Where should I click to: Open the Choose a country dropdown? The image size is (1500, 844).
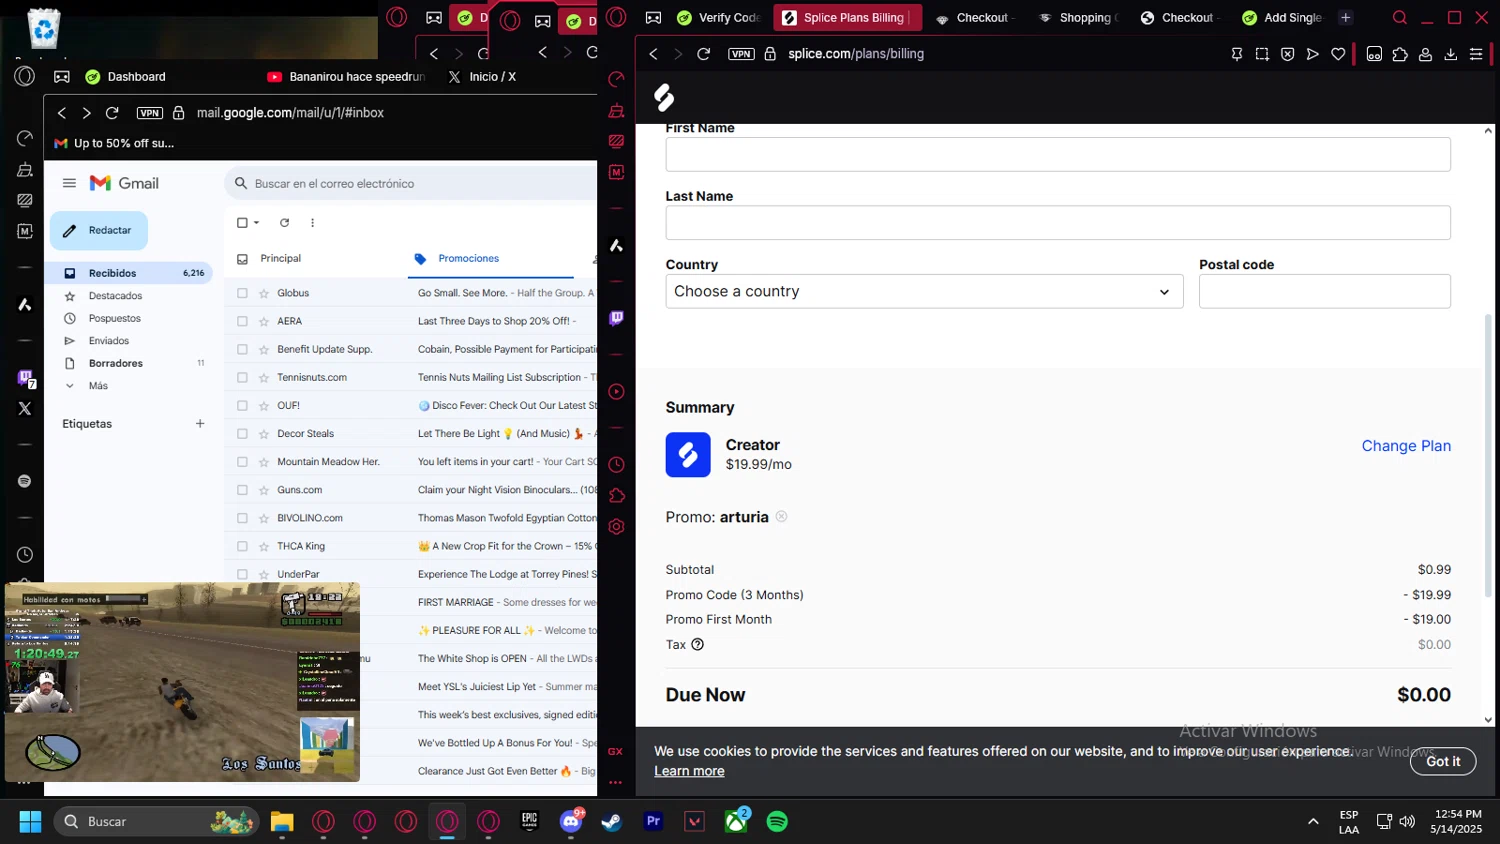[x=923, y=292]
